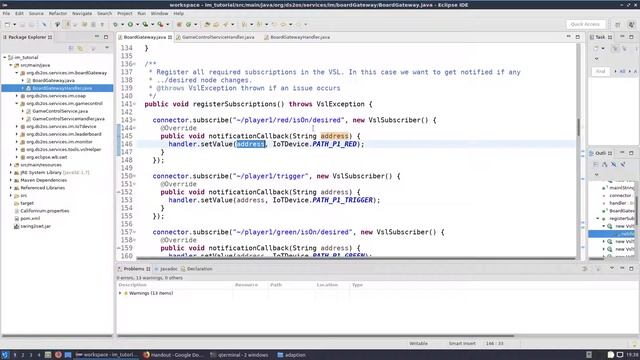640x360 pixels.
Task: Click the Quick Access field
Action: point(585,24)
